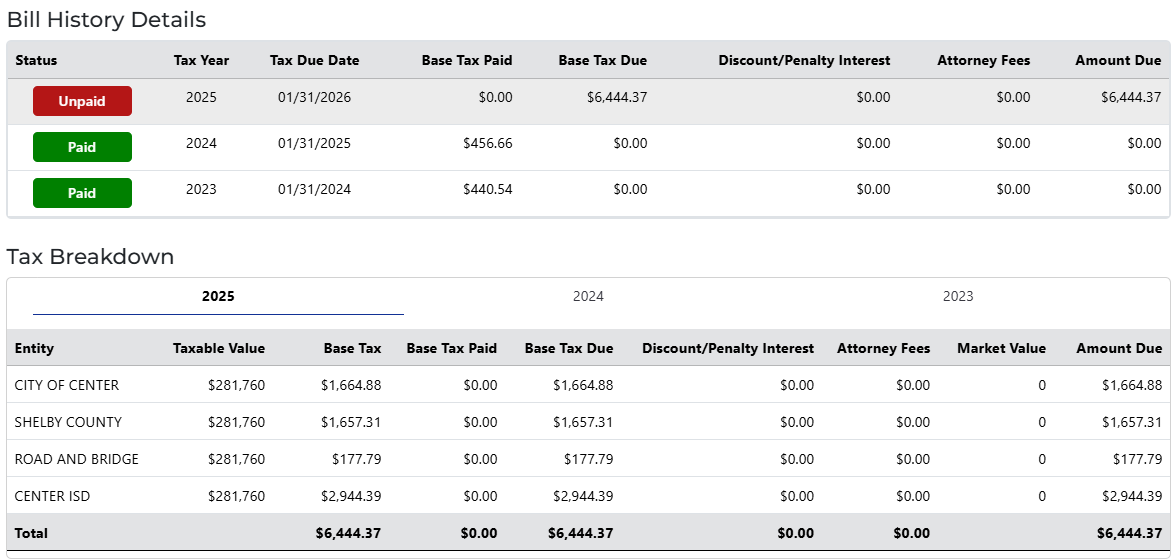Click the Total row label
Image resolution: width=1175 pixels, height=559 pixels.
coord(31,533)
